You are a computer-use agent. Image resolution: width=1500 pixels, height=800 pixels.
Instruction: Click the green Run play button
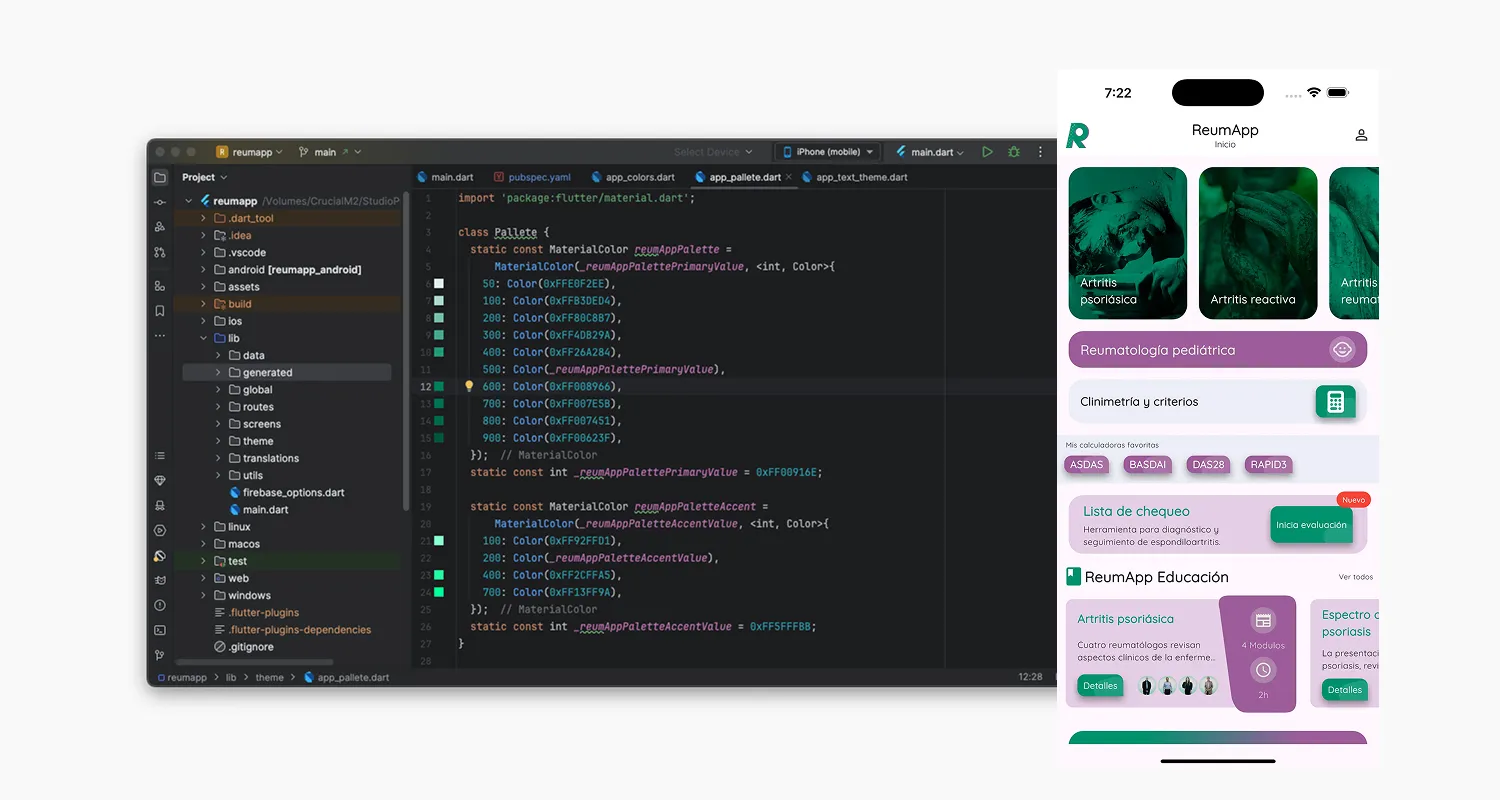tap(987, 152)
